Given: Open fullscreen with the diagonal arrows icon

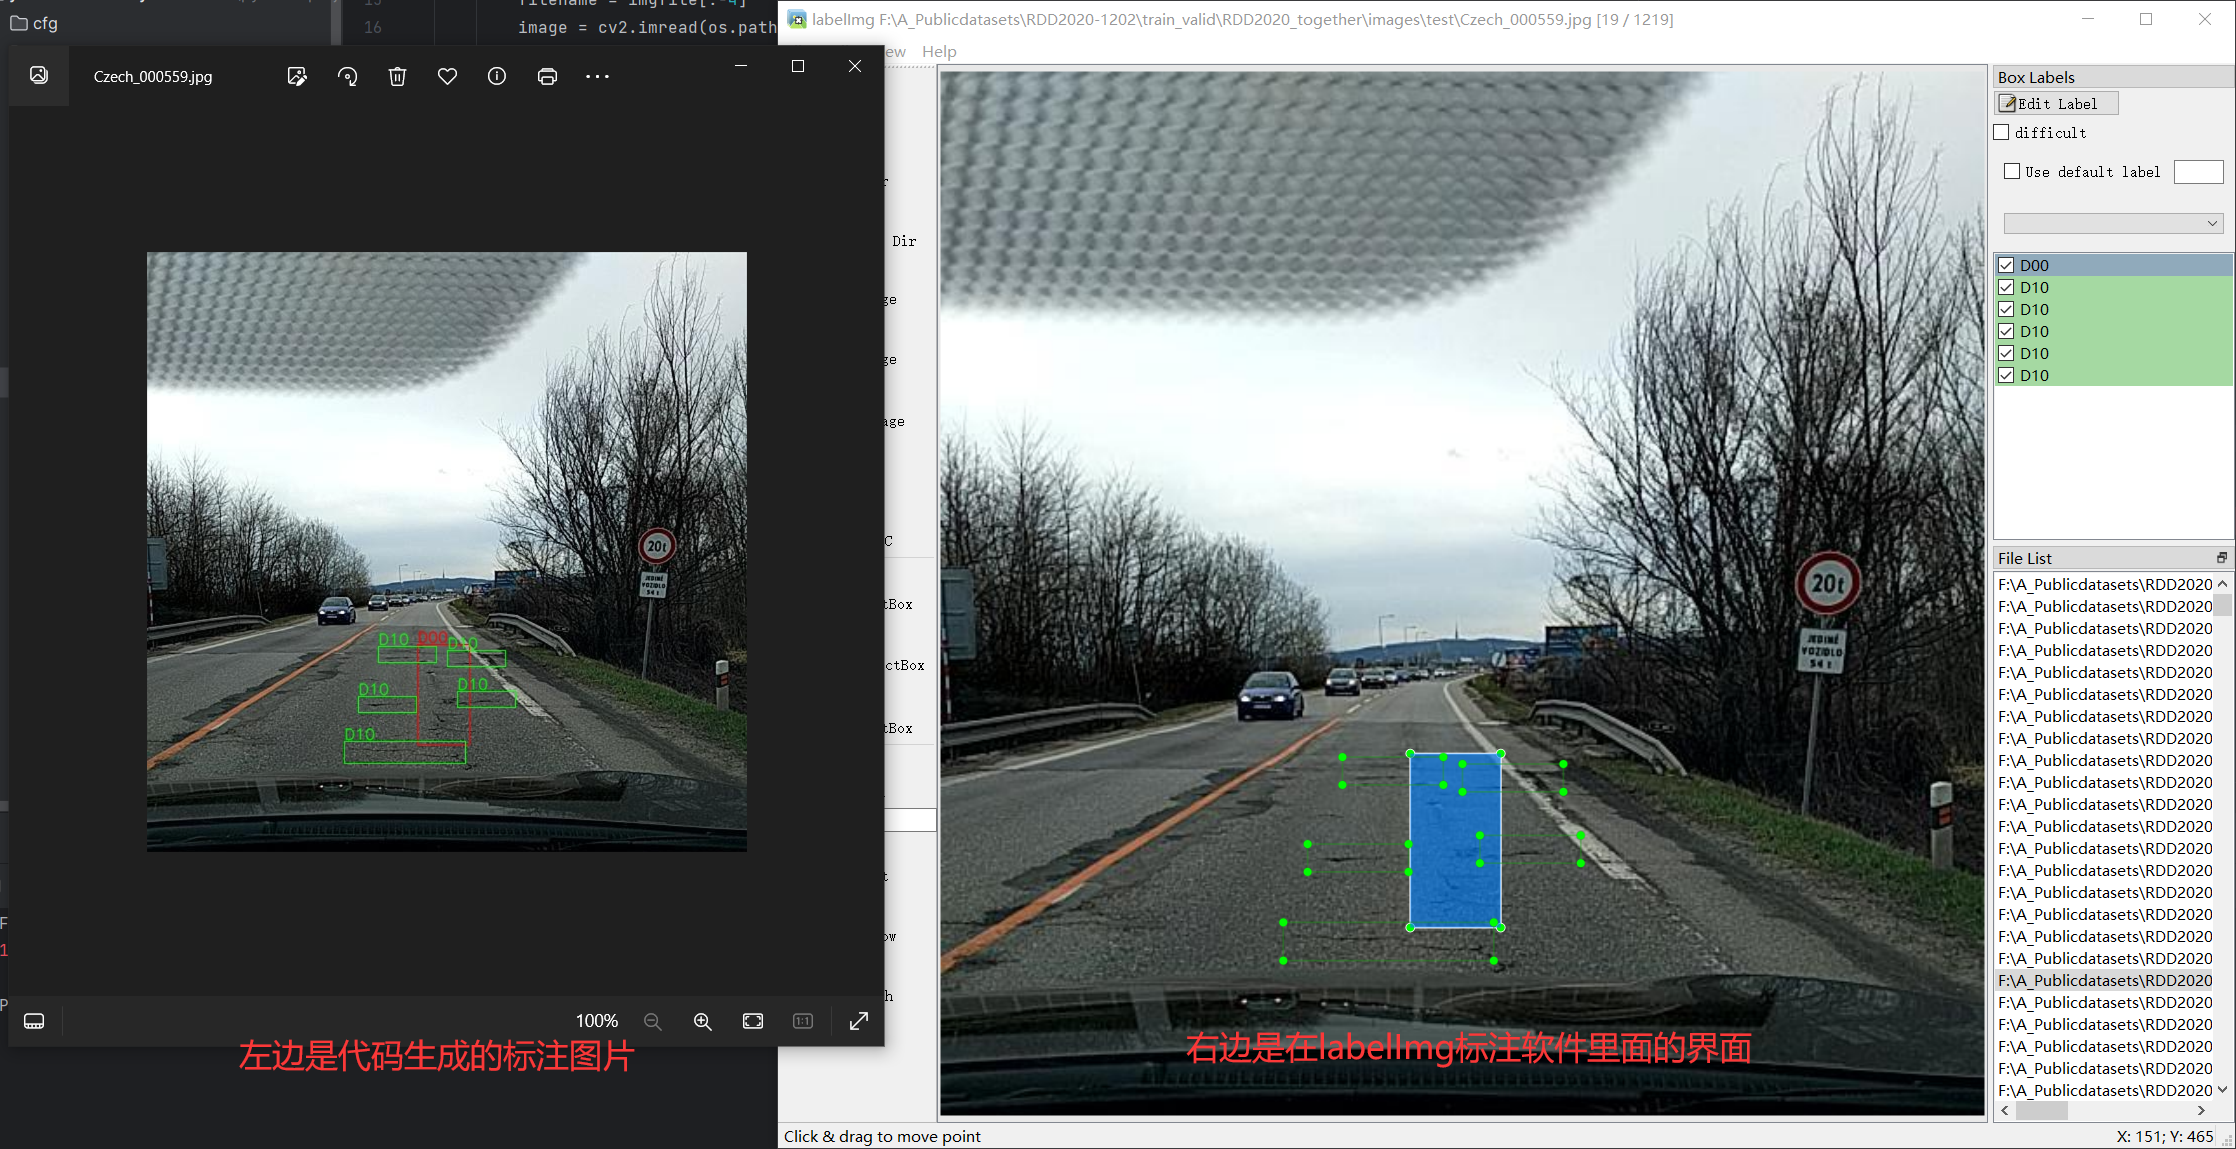Looking at the screenshot, I should click(859, 1021).
